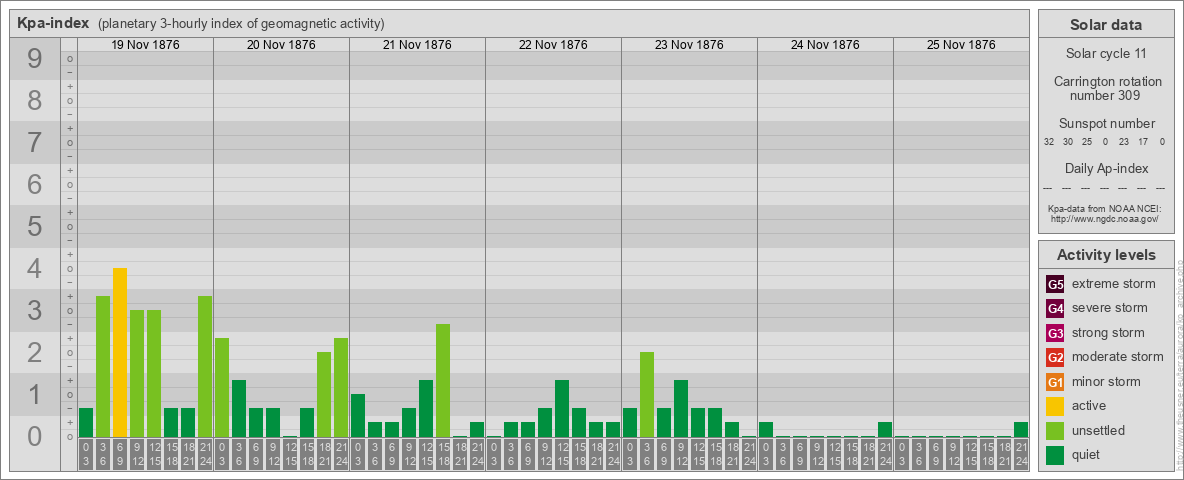Click the 0-3 bar on 20 Nov 1876
Image resolution: width=1184 pixels, height=480 pixels.
click(222, 387)
